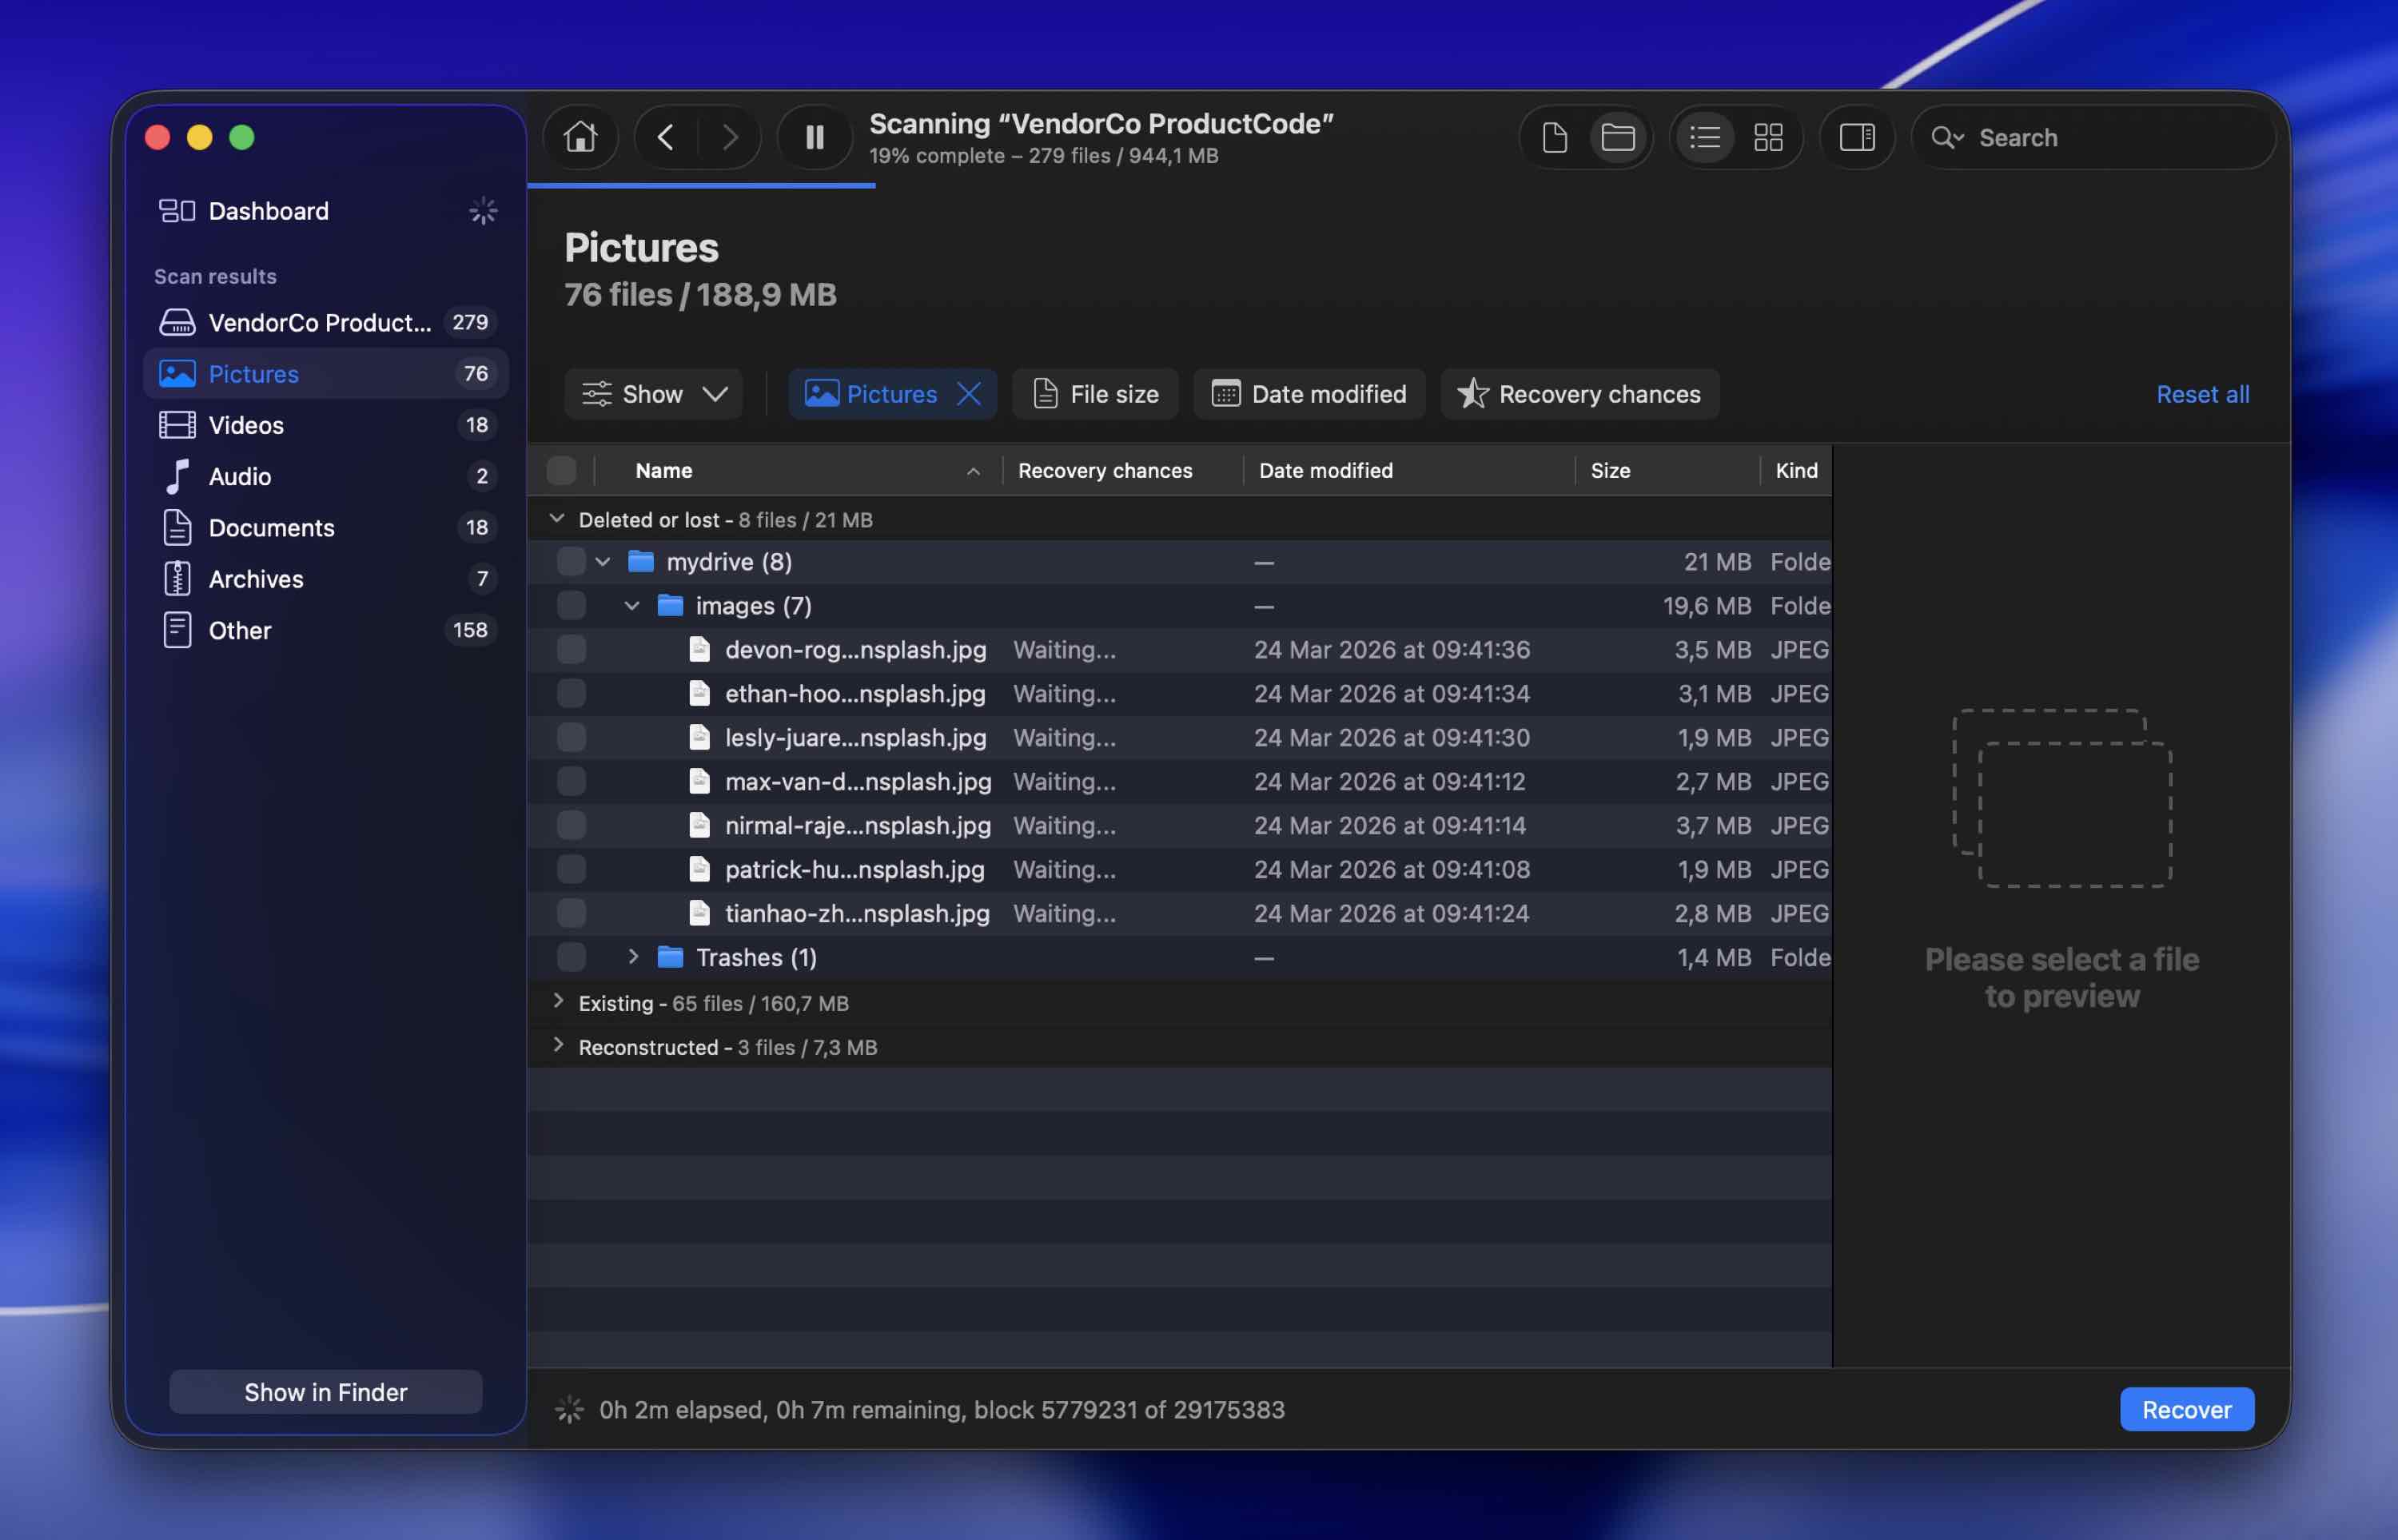
Task: Check tianhao-zh...nsplash.jpg checkbox
Action: point(571,913)
